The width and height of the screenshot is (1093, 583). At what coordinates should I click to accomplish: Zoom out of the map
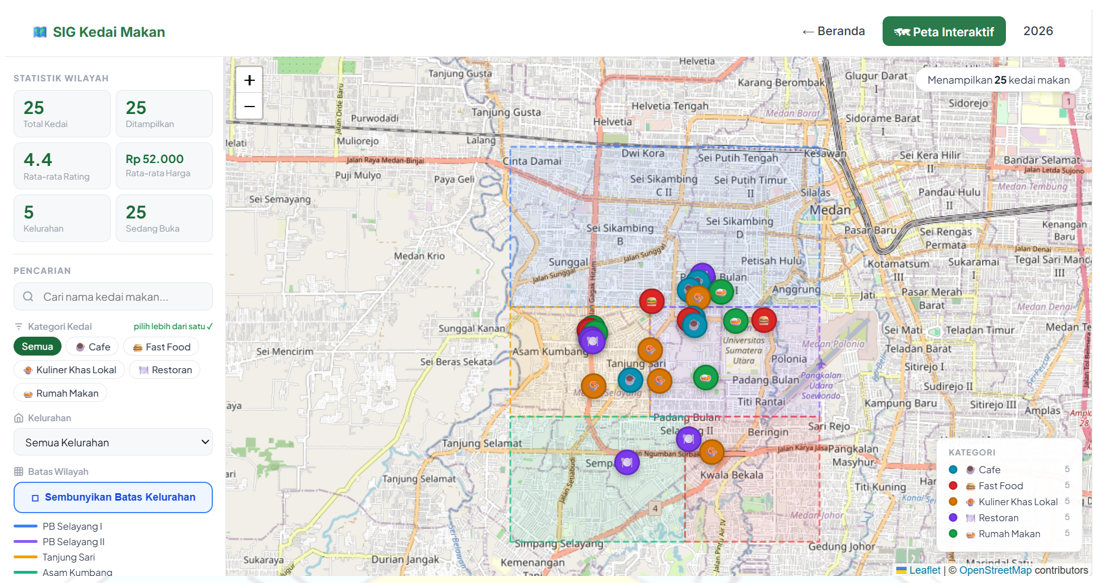(x=249, y=106)
